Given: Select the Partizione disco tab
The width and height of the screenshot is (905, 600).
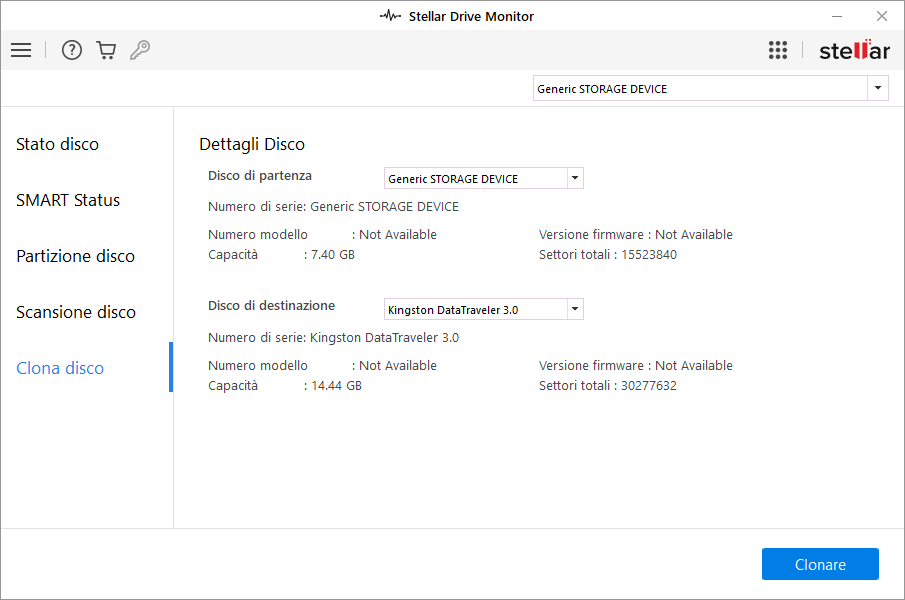Looking at the screenshot, I should pos(75,256).
